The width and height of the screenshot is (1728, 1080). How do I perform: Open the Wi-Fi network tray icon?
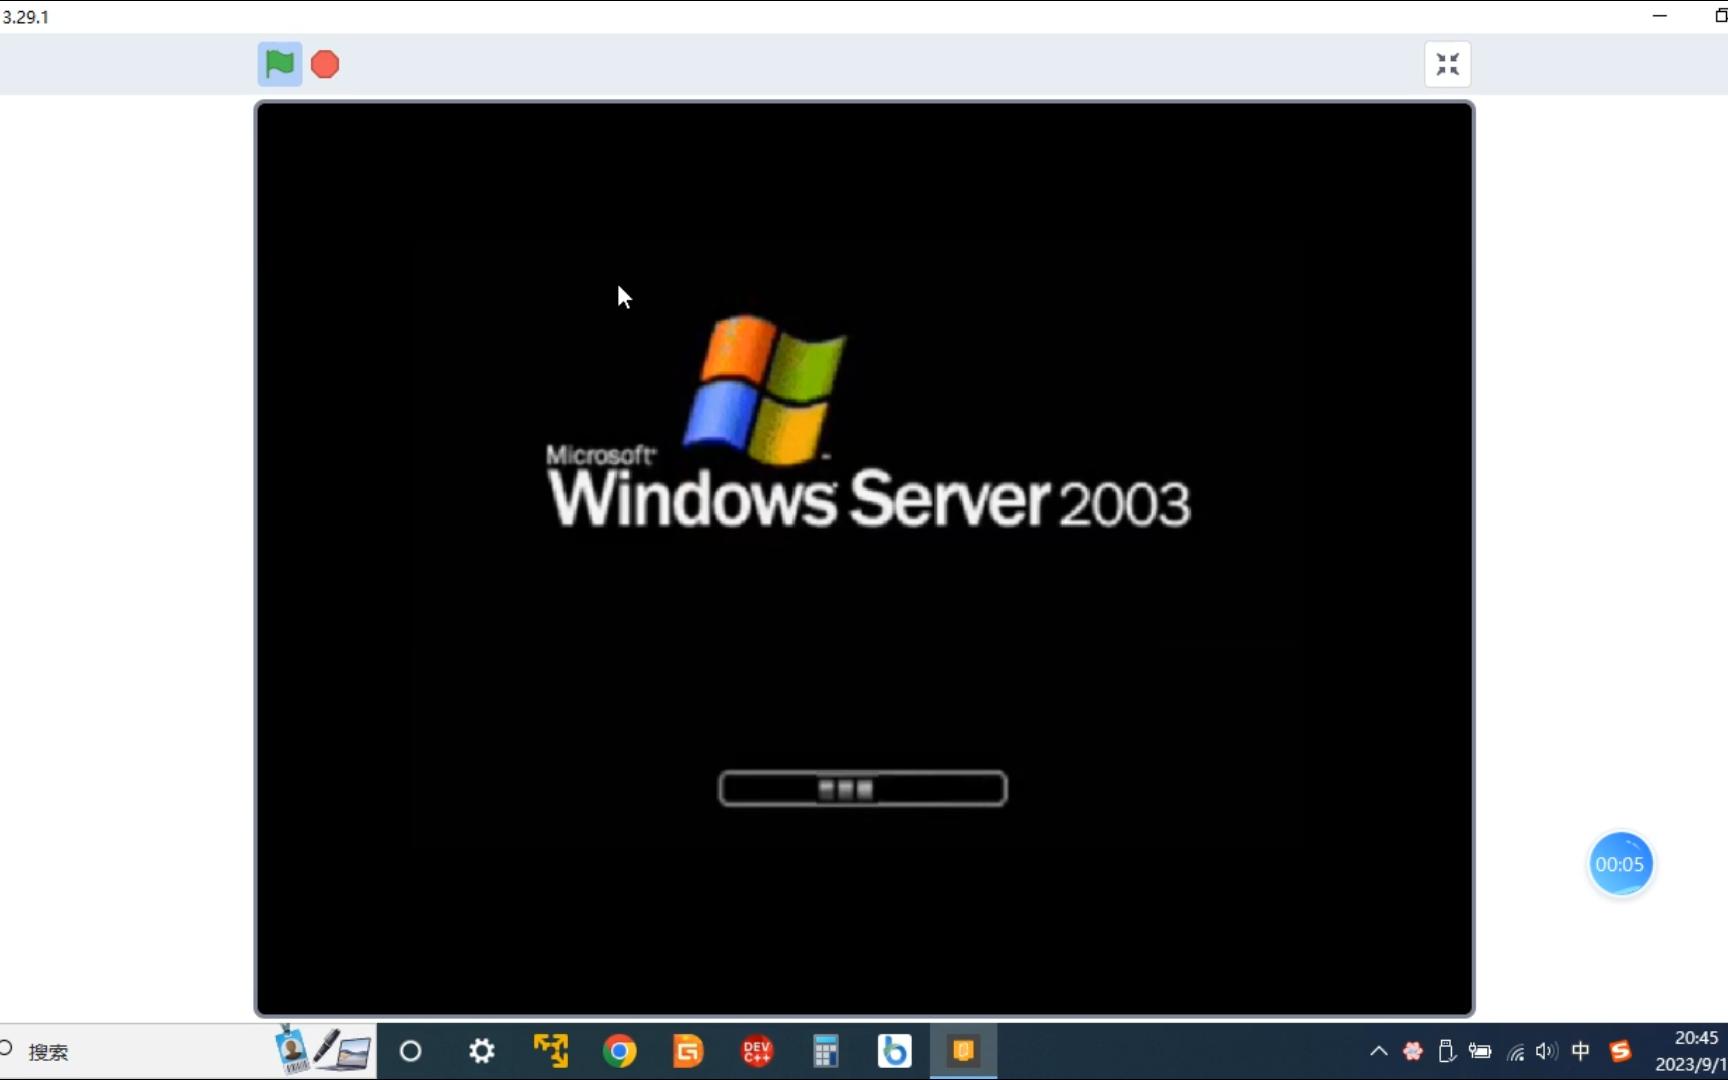pos(1516,1051)
